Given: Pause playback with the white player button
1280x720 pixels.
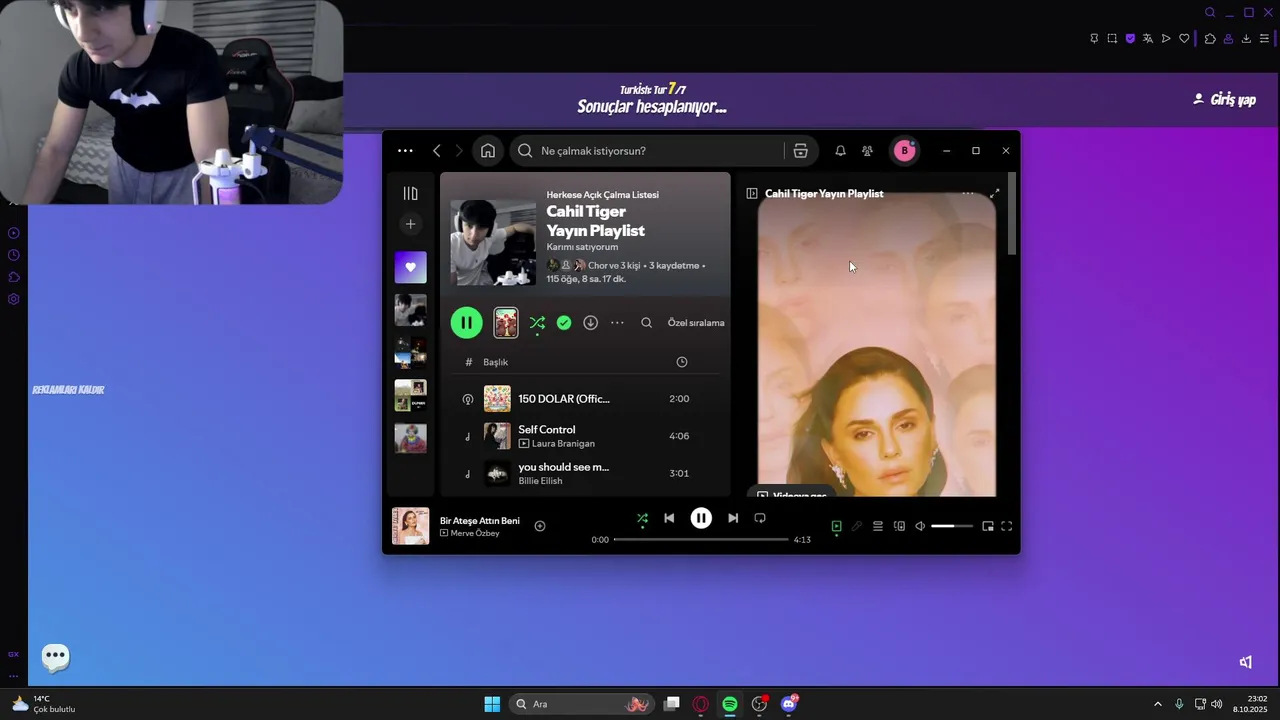Looking at the screenshot, I should tap(701, 518).
